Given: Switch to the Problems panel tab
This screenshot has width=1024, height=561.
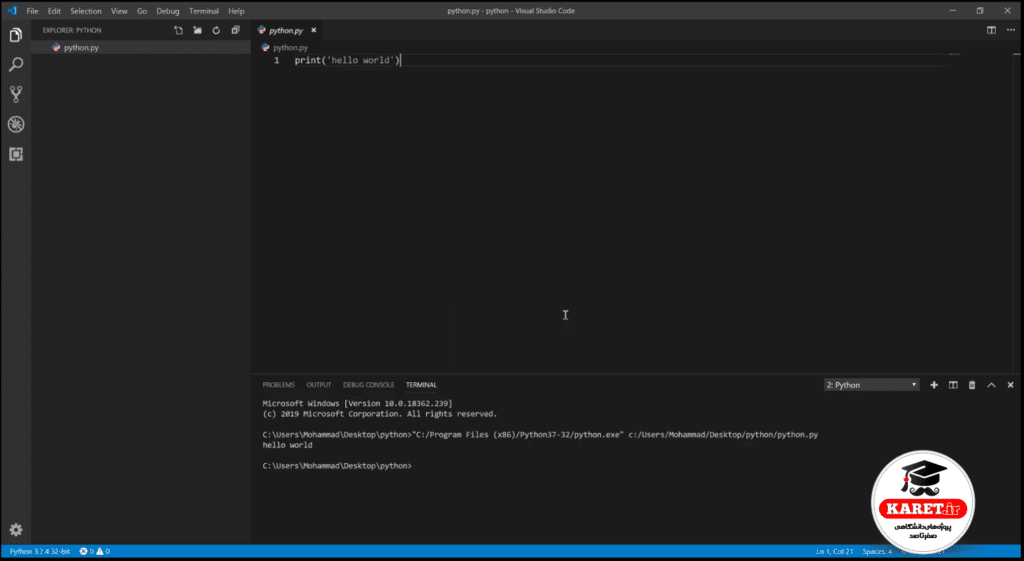Looking at the screenshot, I should (x=278, y=385).
